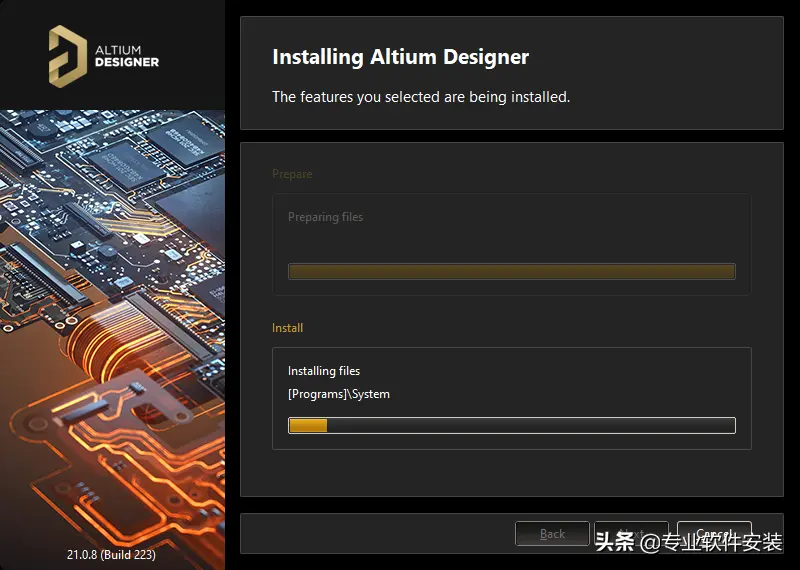
Task: Click the "21.0.8 (Build 223)" version text
Action: pos(111,554)
